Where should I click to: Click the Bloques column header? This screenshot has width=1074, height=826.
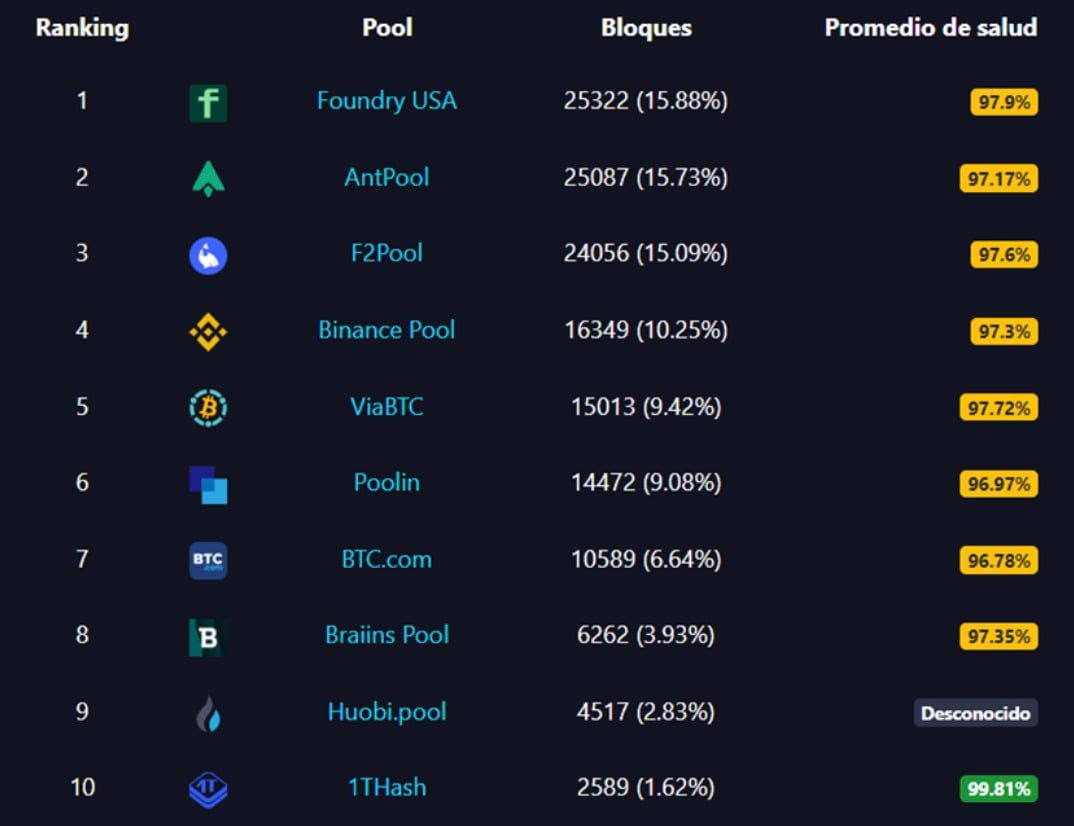point(645,28)
